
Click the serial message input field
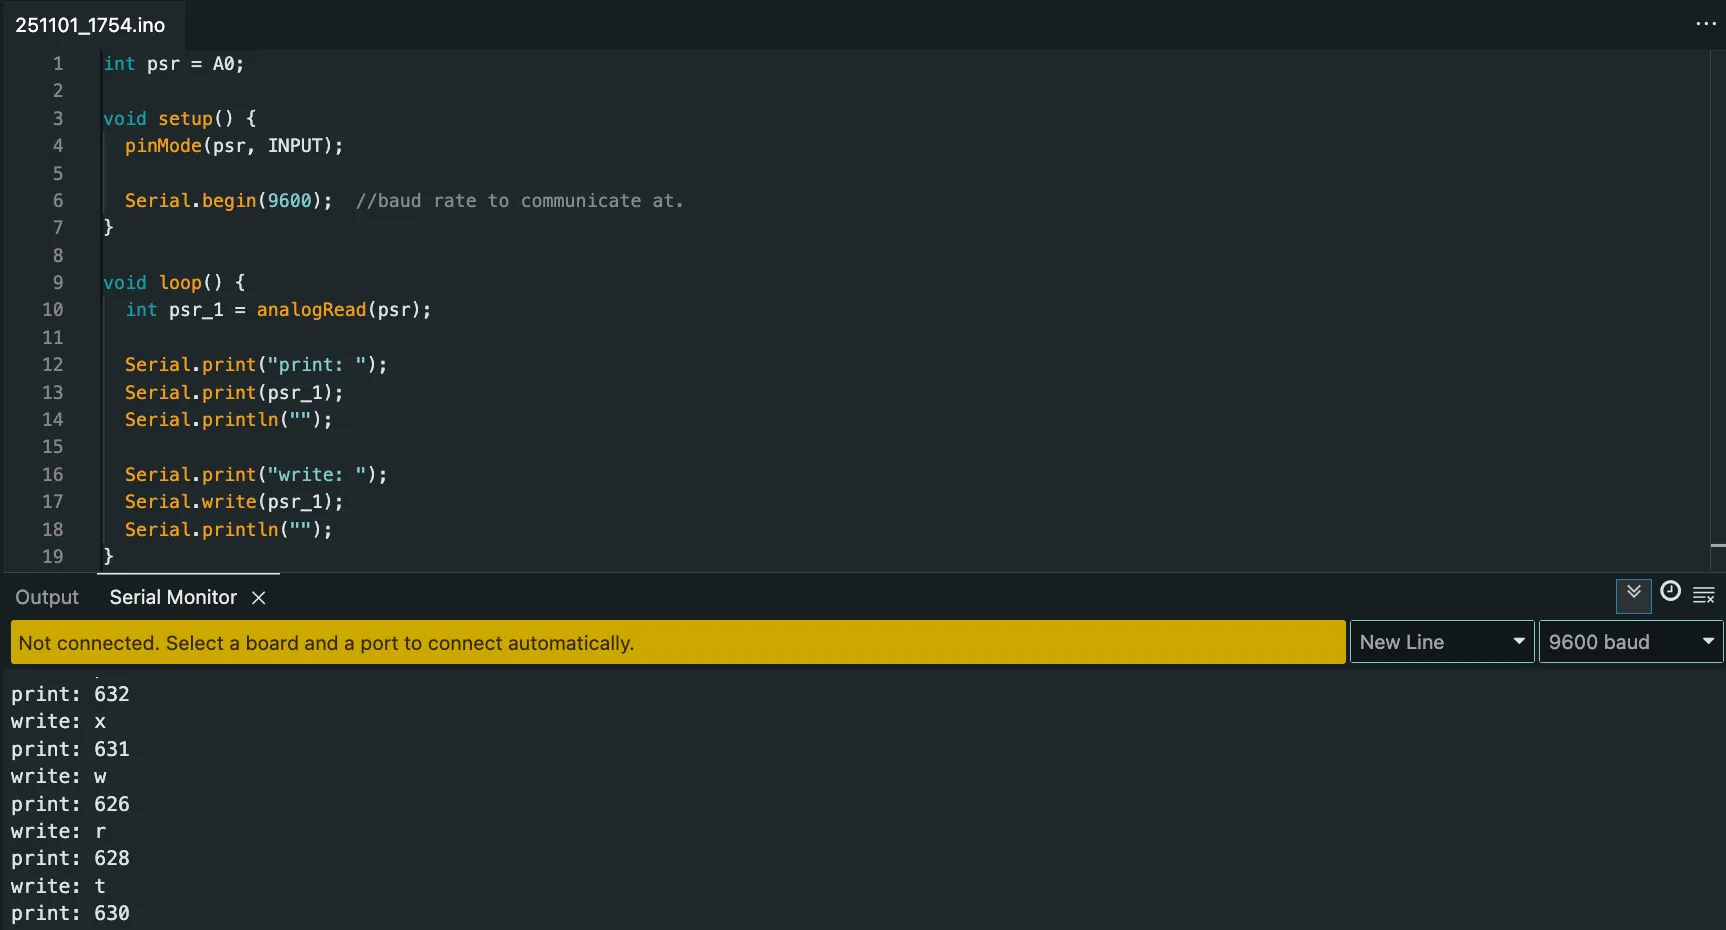click(x=677, y=642)
